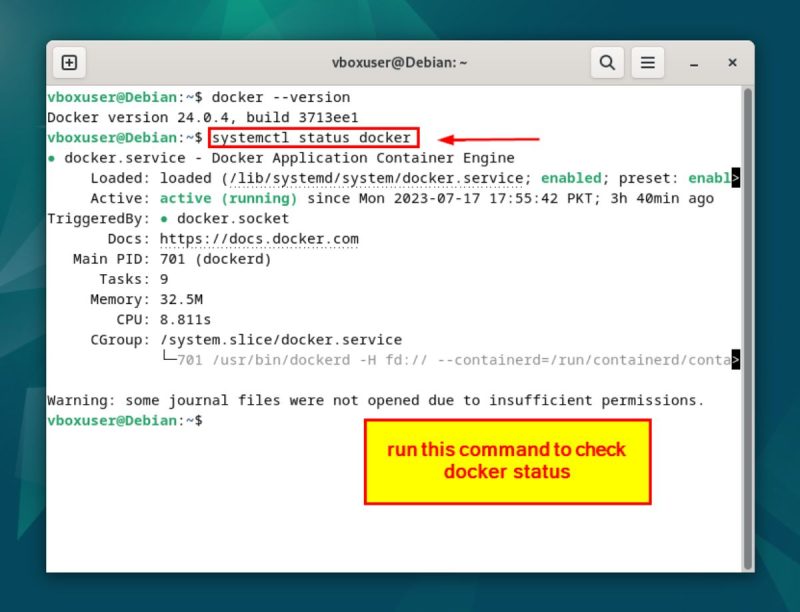This screenshot has width=800, height=612.
Task: Open the terminal search
Action: point(607,62)
